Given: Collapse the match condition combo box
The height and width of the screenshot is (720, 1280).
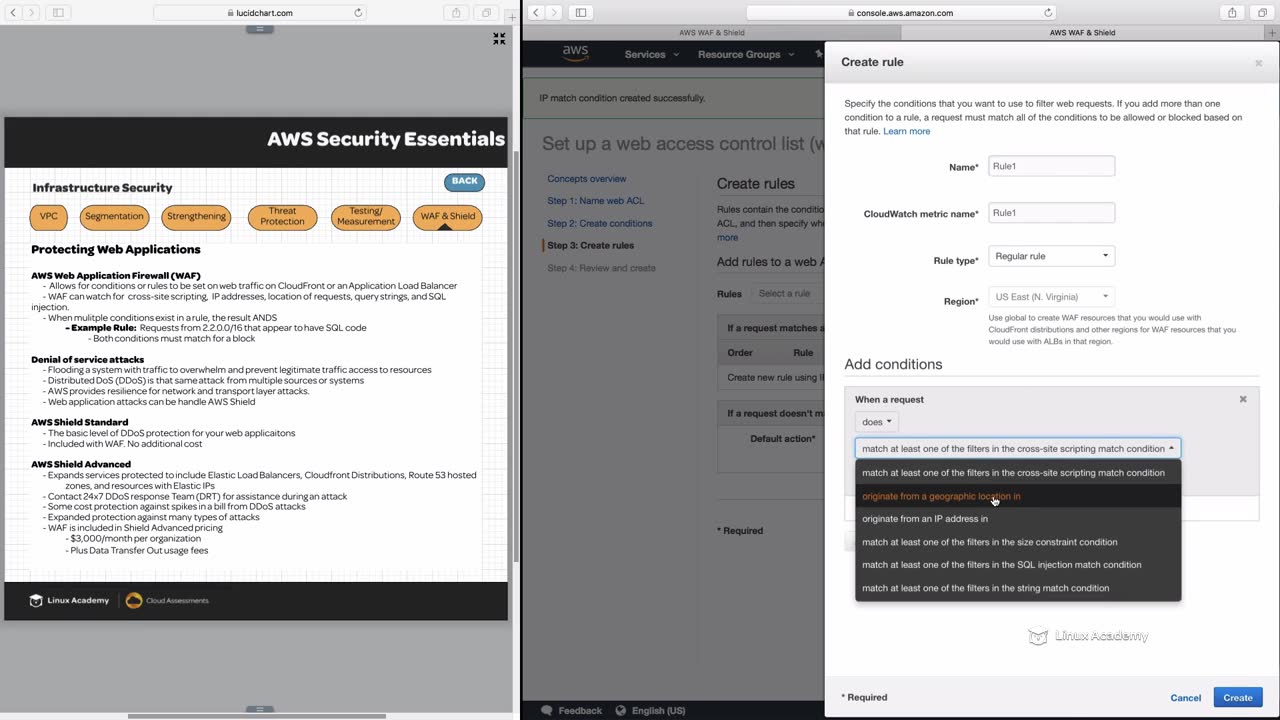Looking at the screenshot, I should coord(1018,449).
